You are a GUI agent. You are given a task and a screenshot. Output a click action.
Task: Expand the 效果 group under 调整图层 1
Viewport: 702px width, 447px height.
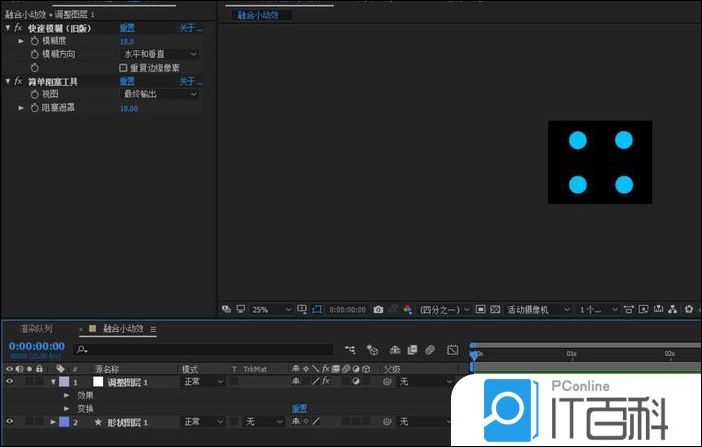67,395
